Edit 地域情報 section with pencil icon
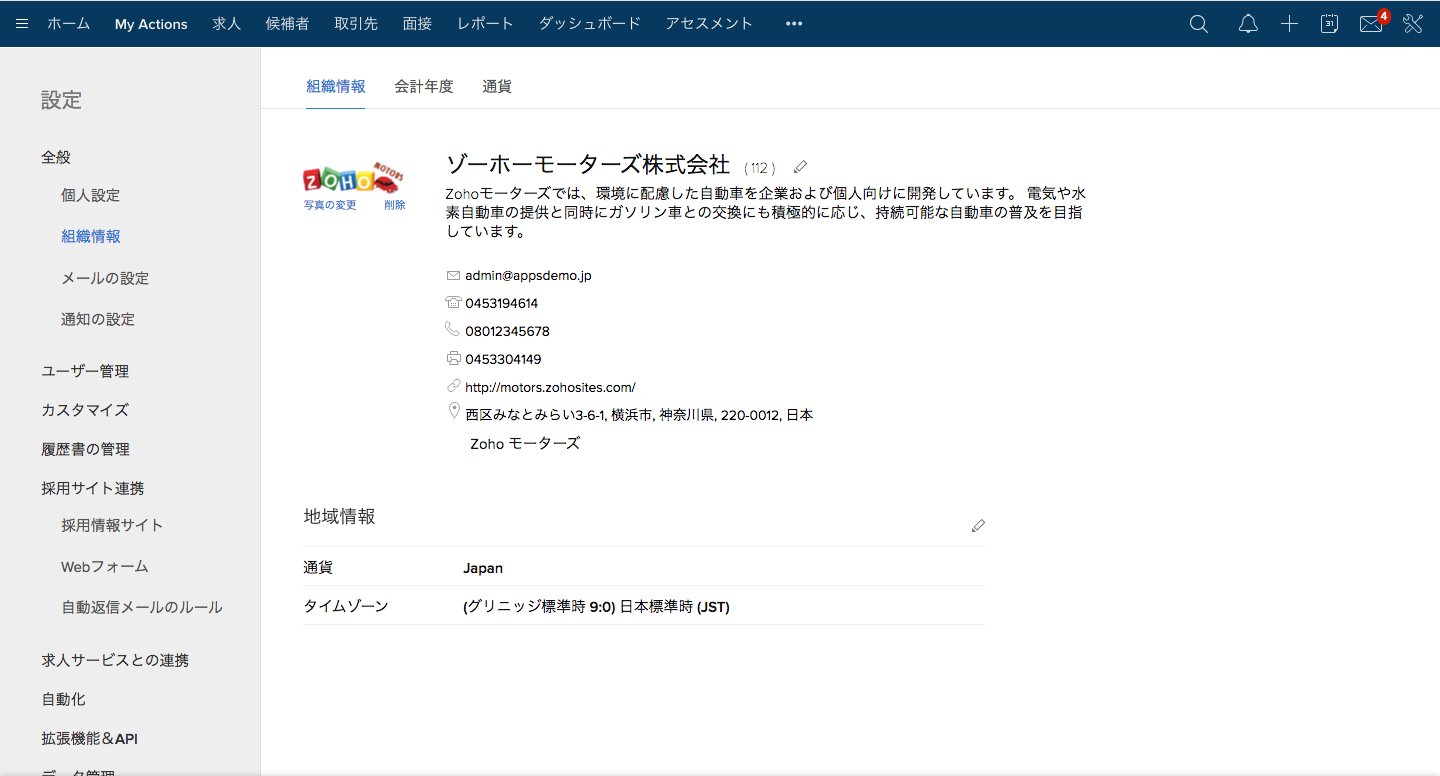Image resolution: width=1440 pixels, height=776 pixels. 978,525
